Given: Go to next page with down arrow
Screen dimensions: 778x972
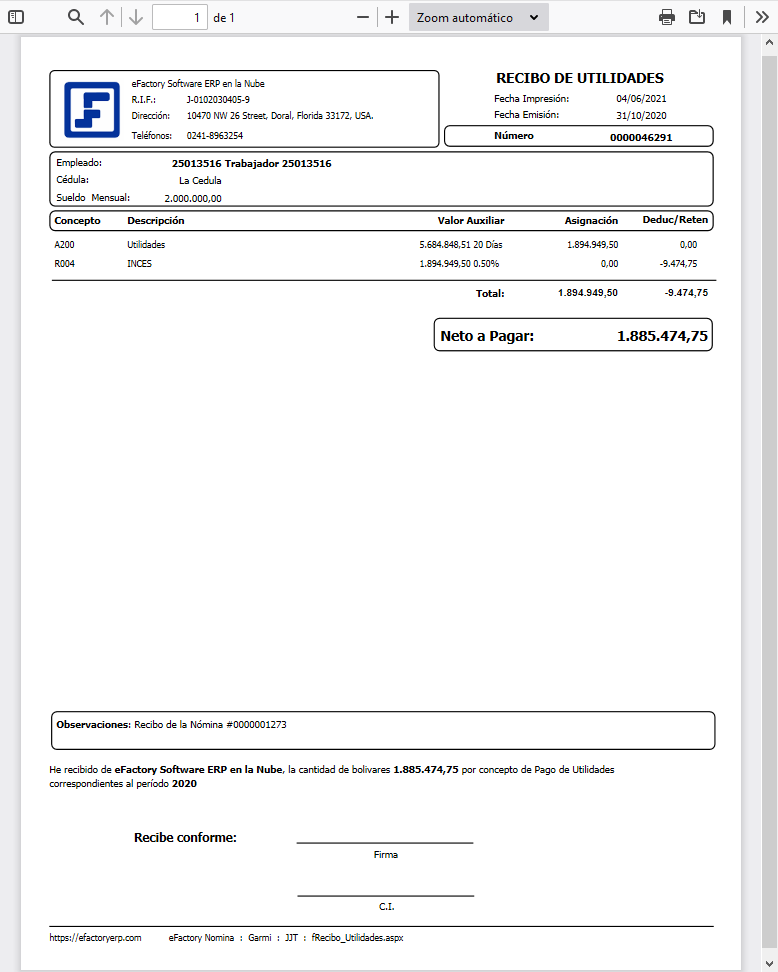Looking at the screenshot, I should [x=136, y=17].
